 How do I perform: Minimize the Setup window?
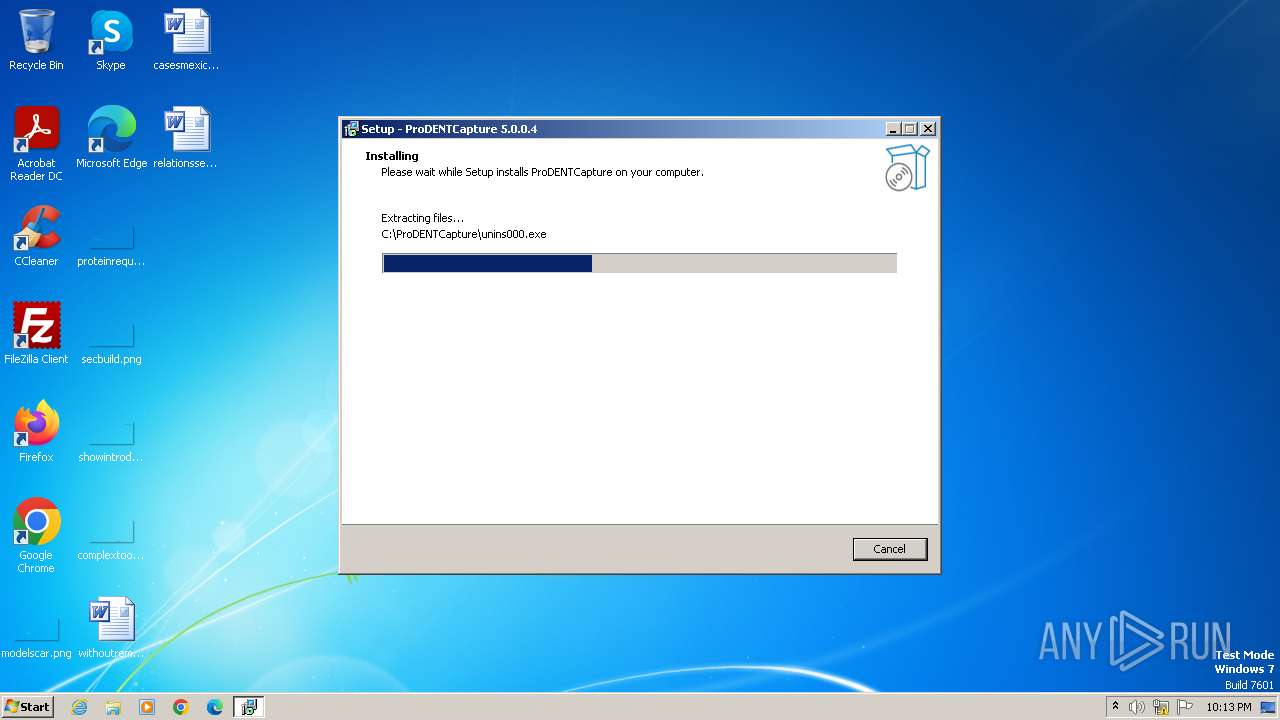(x=892, y=129)
